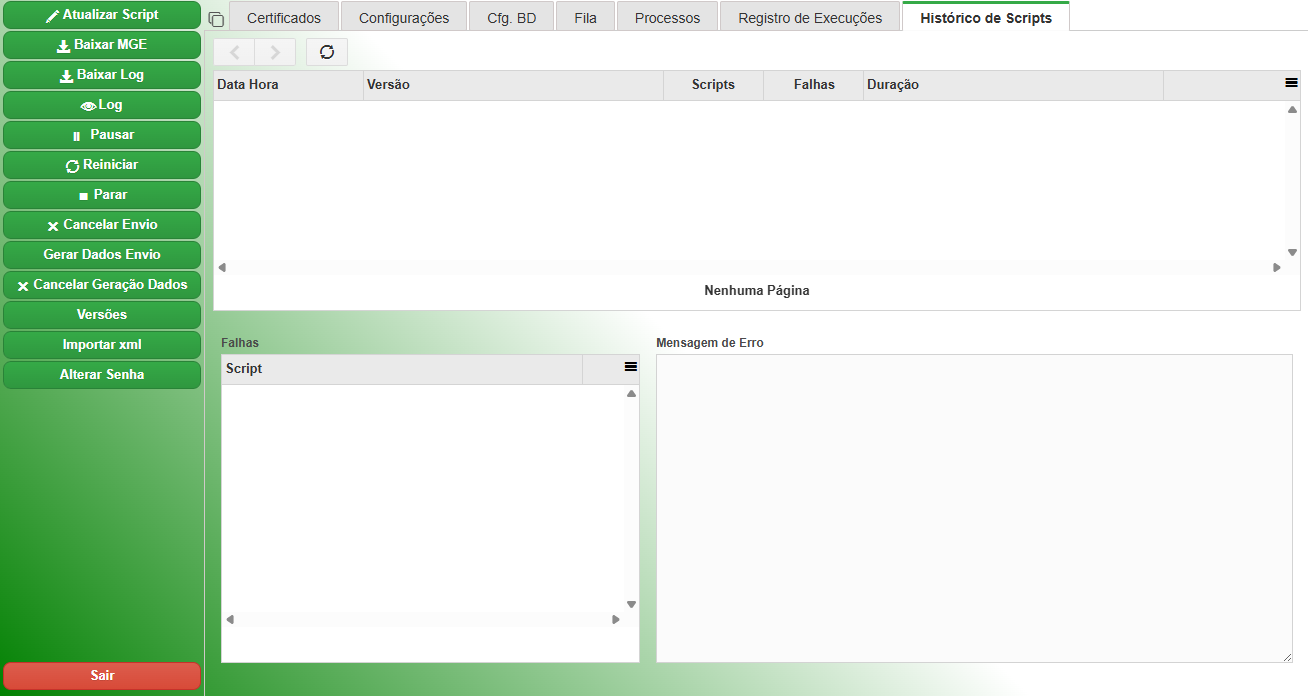Open Versões button
The height and width of the screenshot is (696, 1308).
coord(102,315)
